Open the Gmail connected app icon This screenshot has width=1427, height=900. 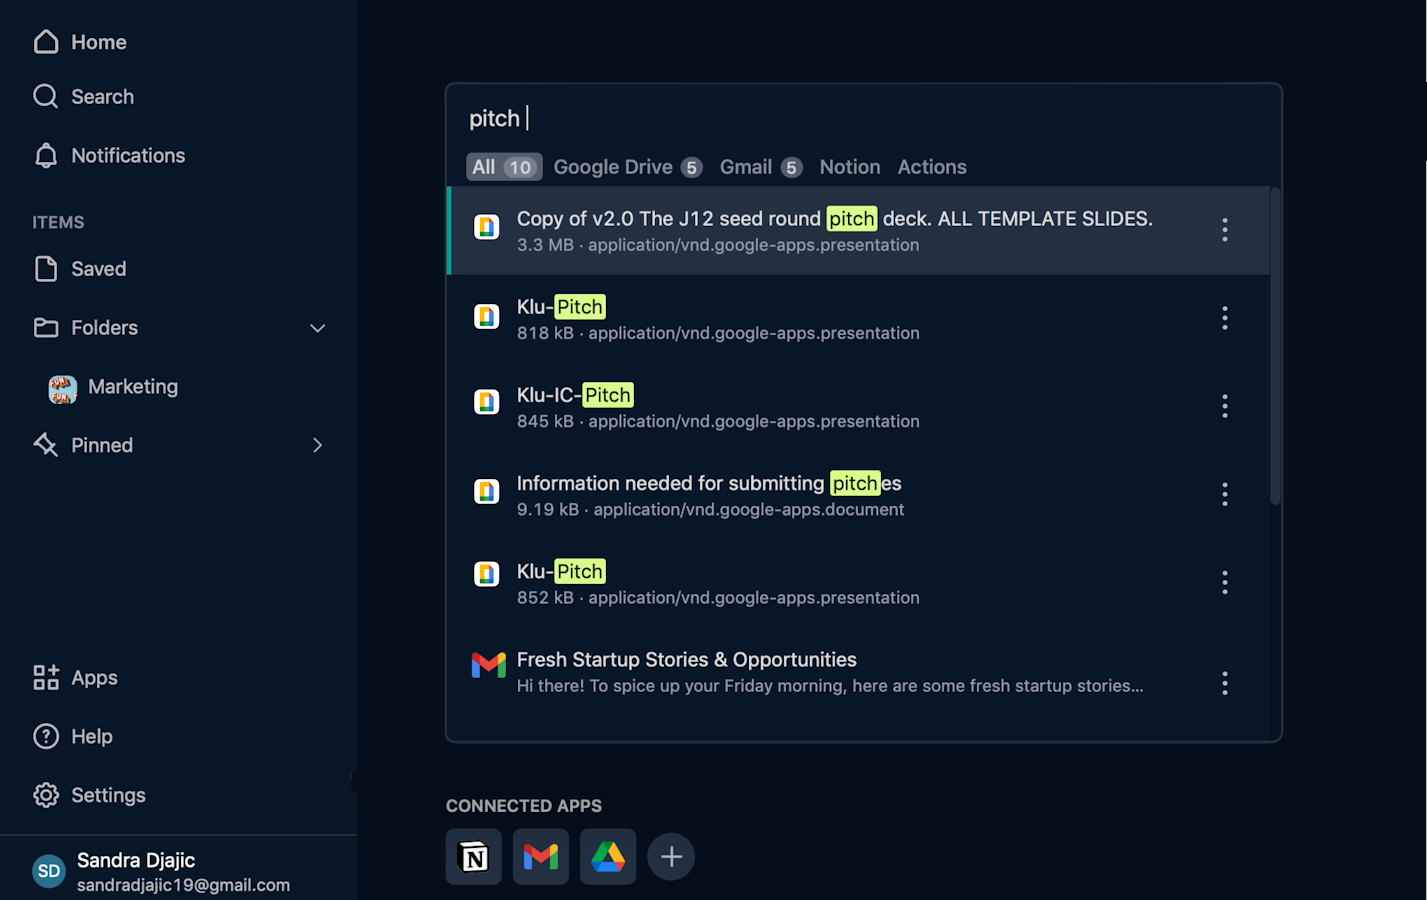pyautogui.click(x=541, y=857)
